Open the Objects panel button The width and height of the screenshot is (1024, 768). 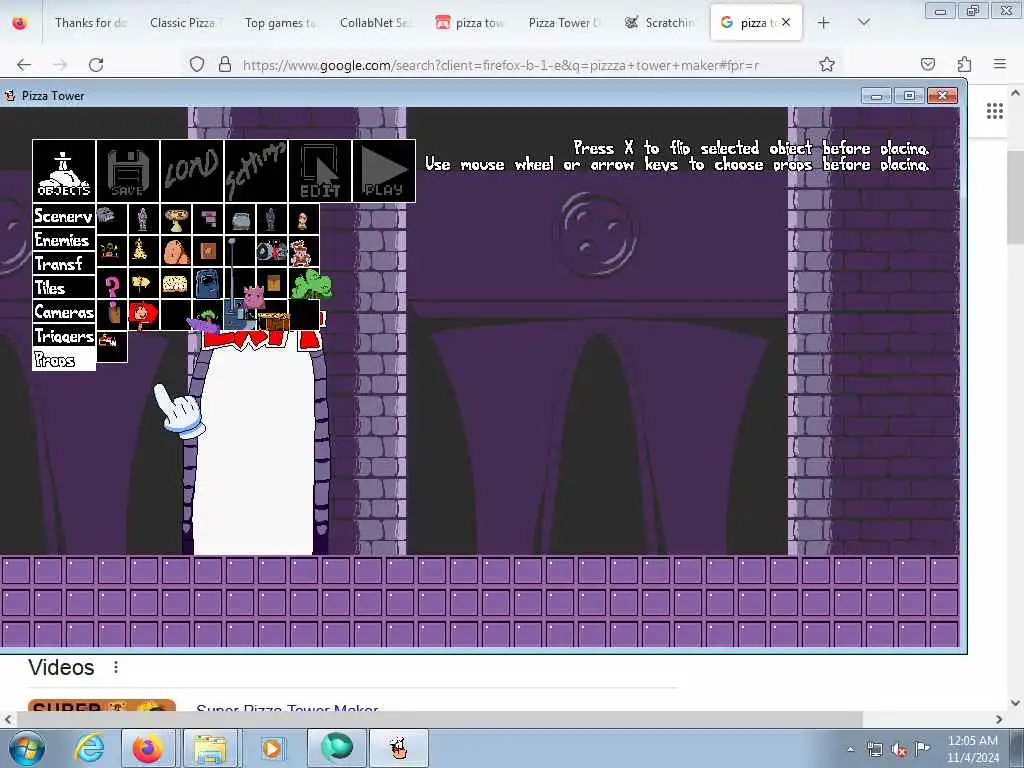(x=64, y=170)
